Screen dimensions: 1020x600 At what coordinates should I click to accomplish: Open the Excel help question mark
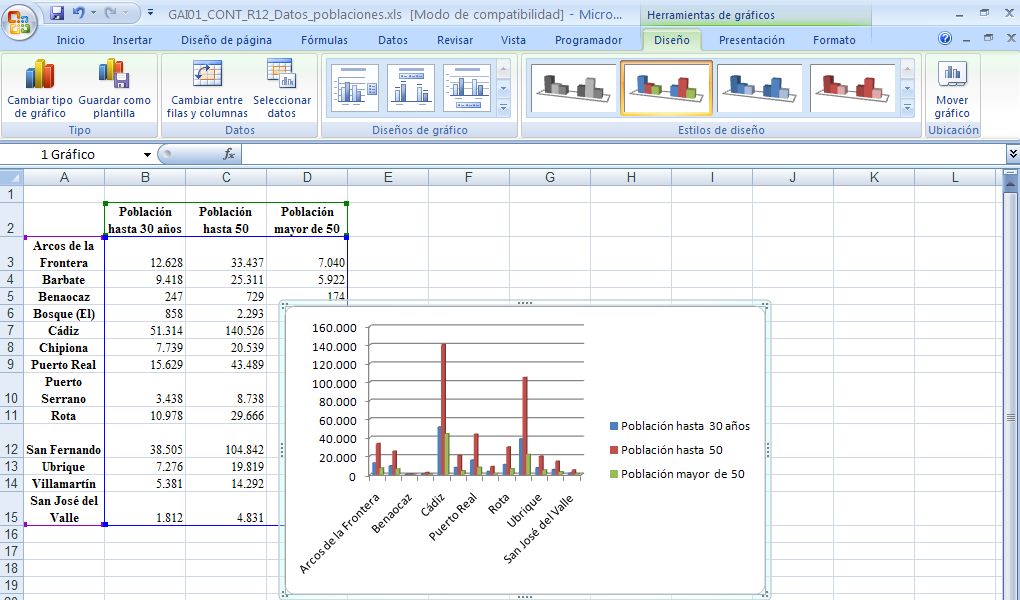coord(945,39)
